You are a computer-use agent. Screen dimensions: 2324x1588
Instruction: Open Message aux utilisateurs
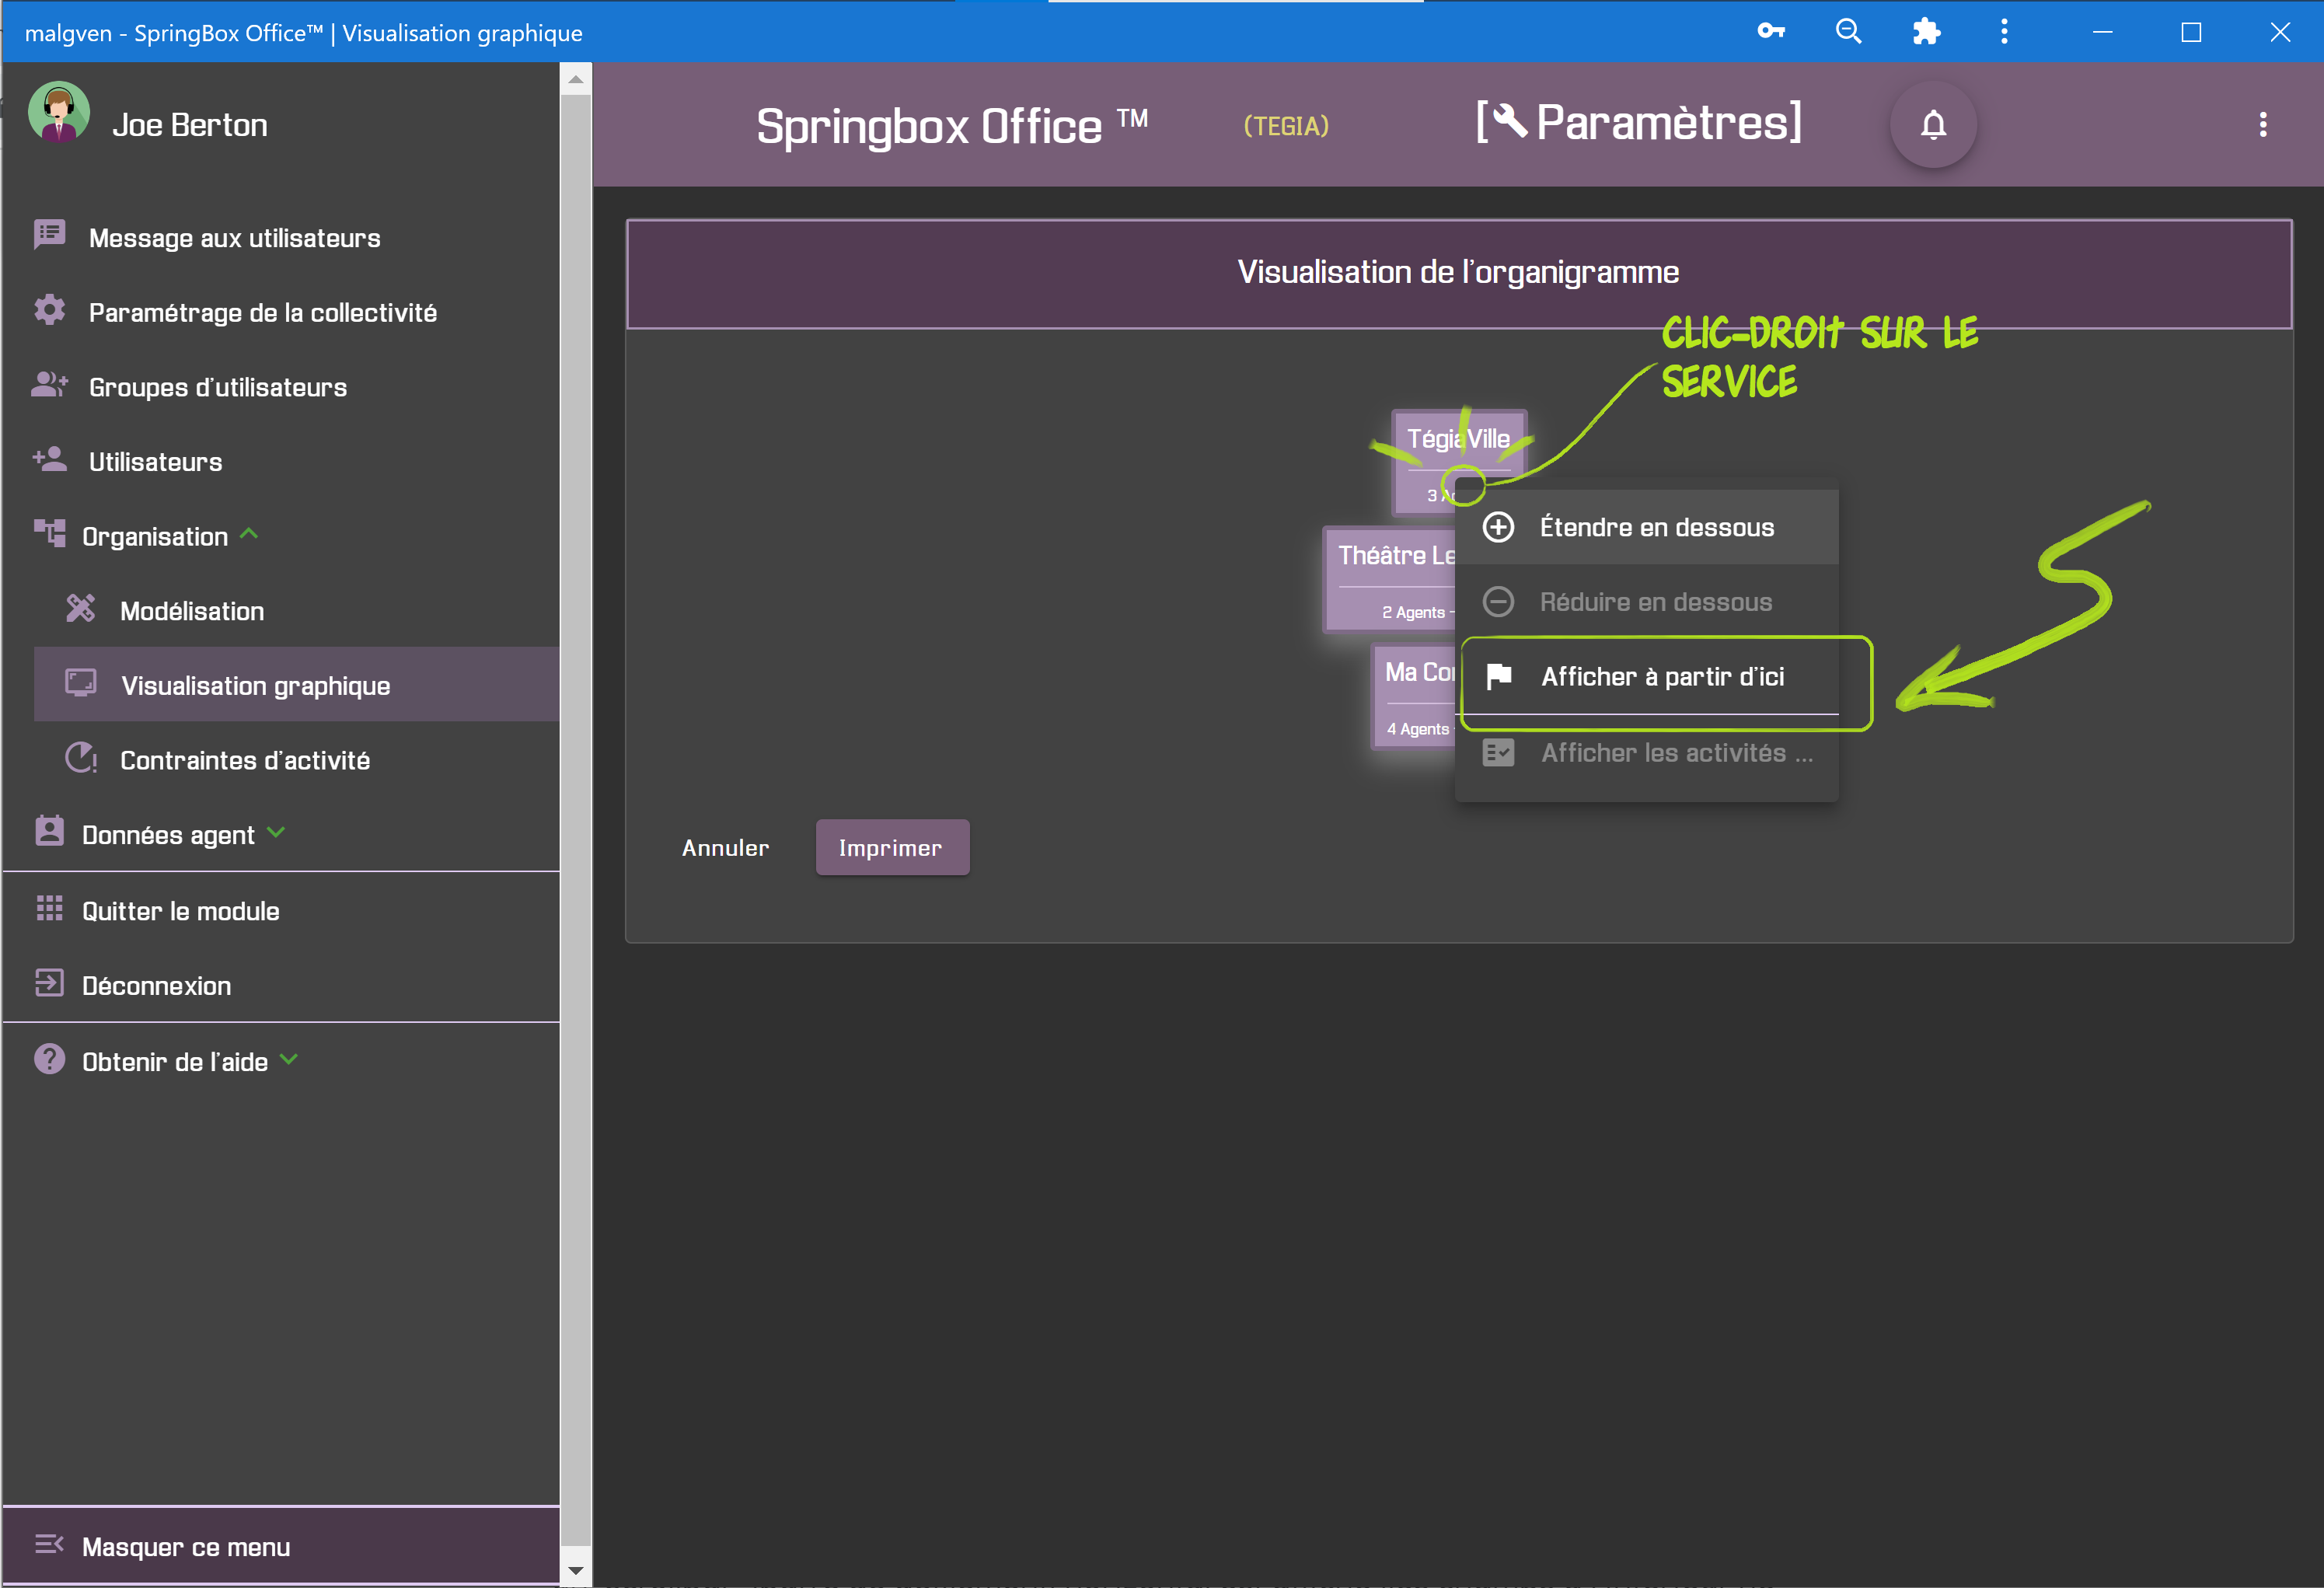[280, 237]
